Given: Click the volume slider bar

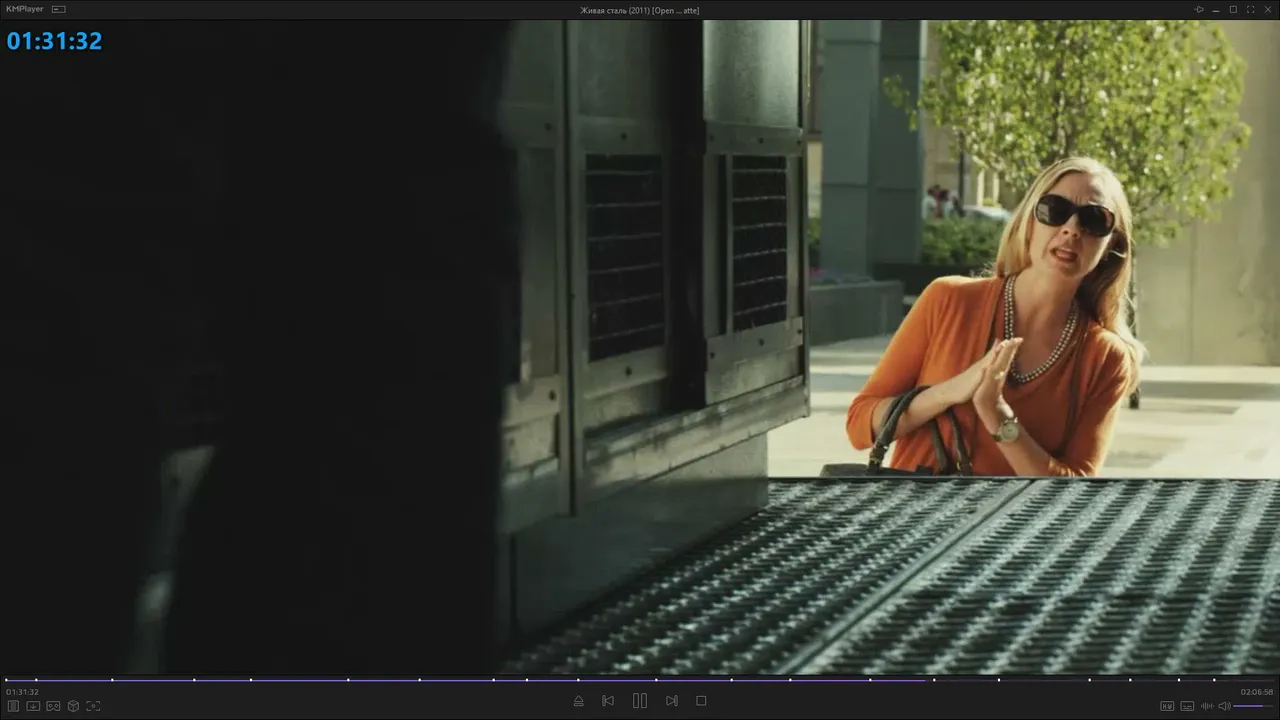Looking at the screenshot, I should [x=1254, y=706].
